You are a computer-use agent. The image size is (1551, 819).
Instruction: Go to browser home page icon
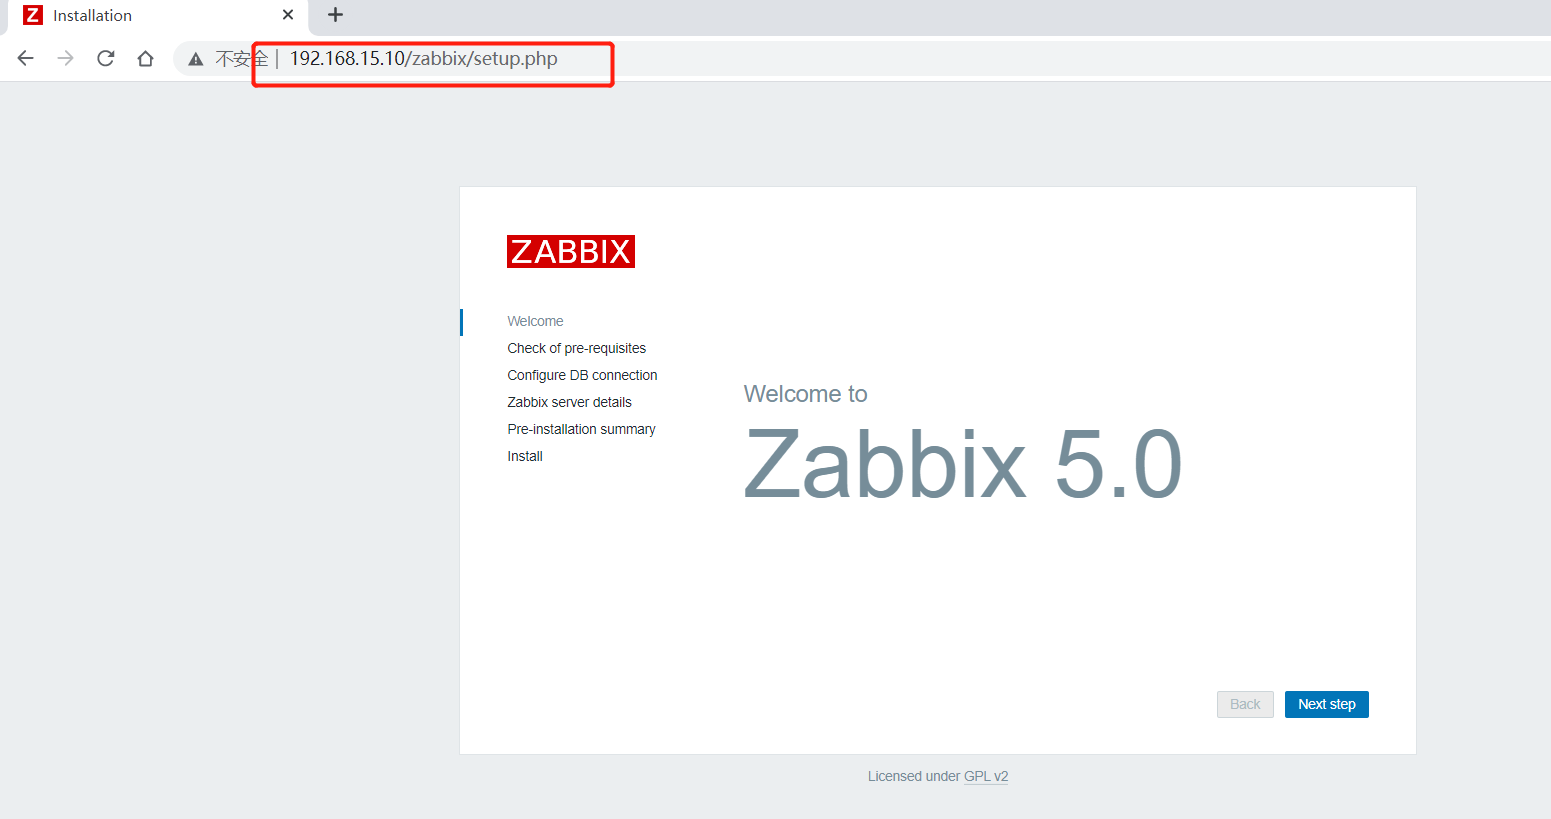146,58
